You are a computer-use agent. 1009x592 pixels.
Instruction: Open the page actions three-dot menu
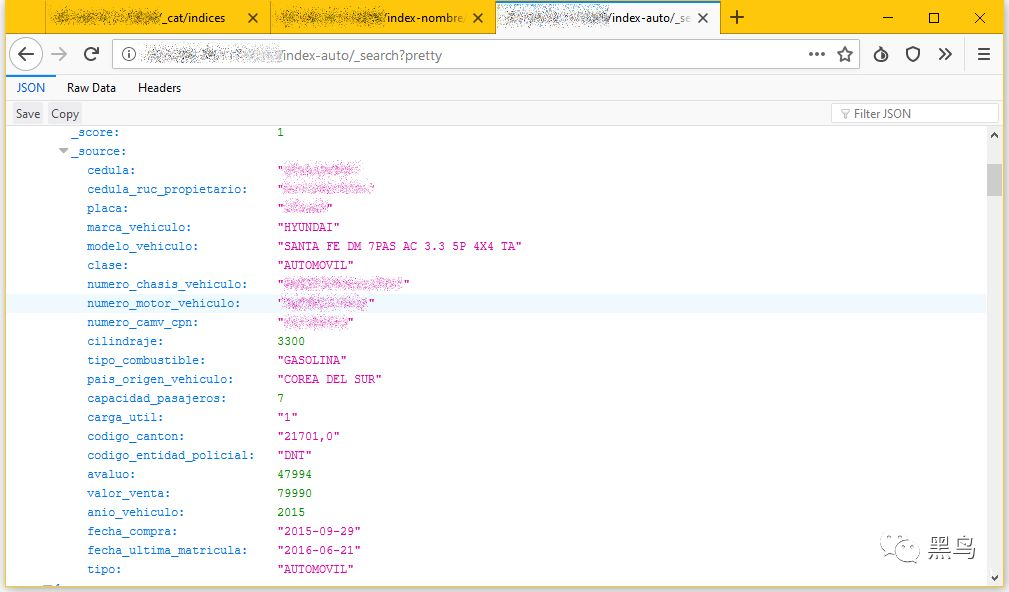pos(817,55)
